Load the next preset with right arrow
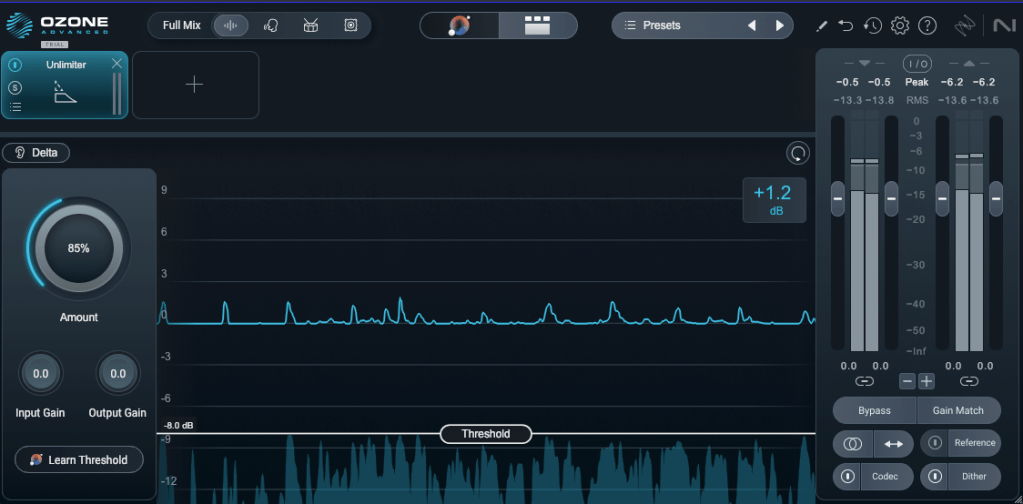 779,25
